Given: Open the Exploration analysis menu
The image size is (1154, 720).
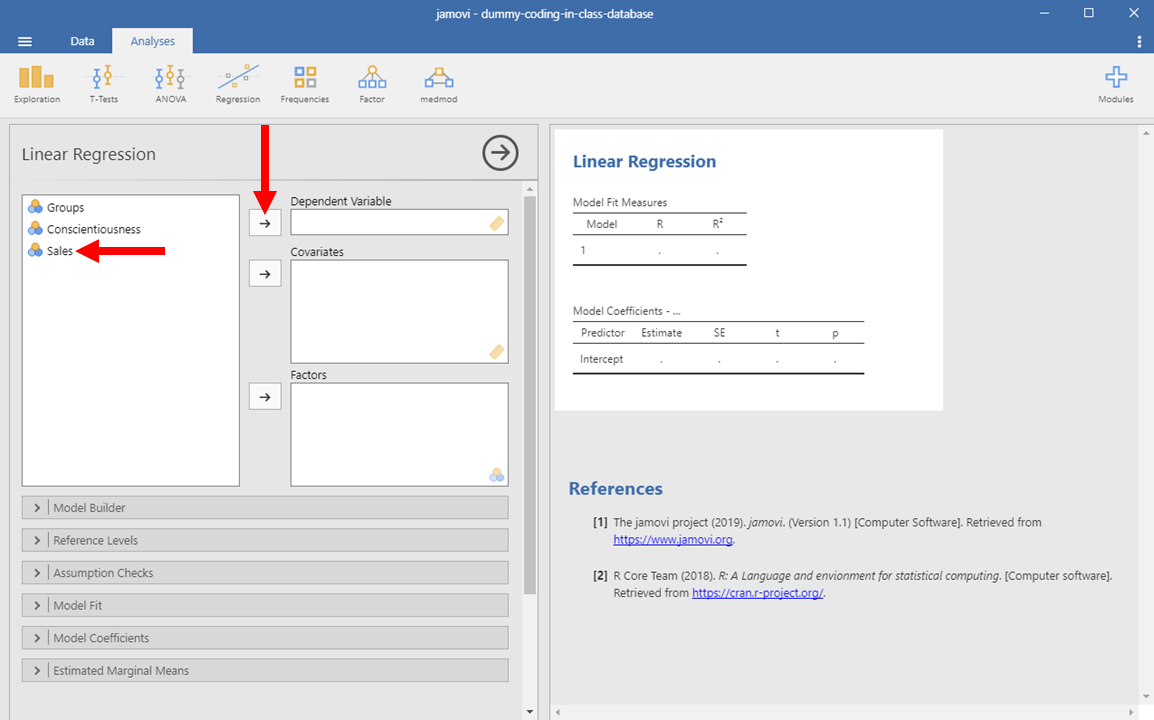Looking at the screenshot, I should pyautogui.click(x=37, y=84).
